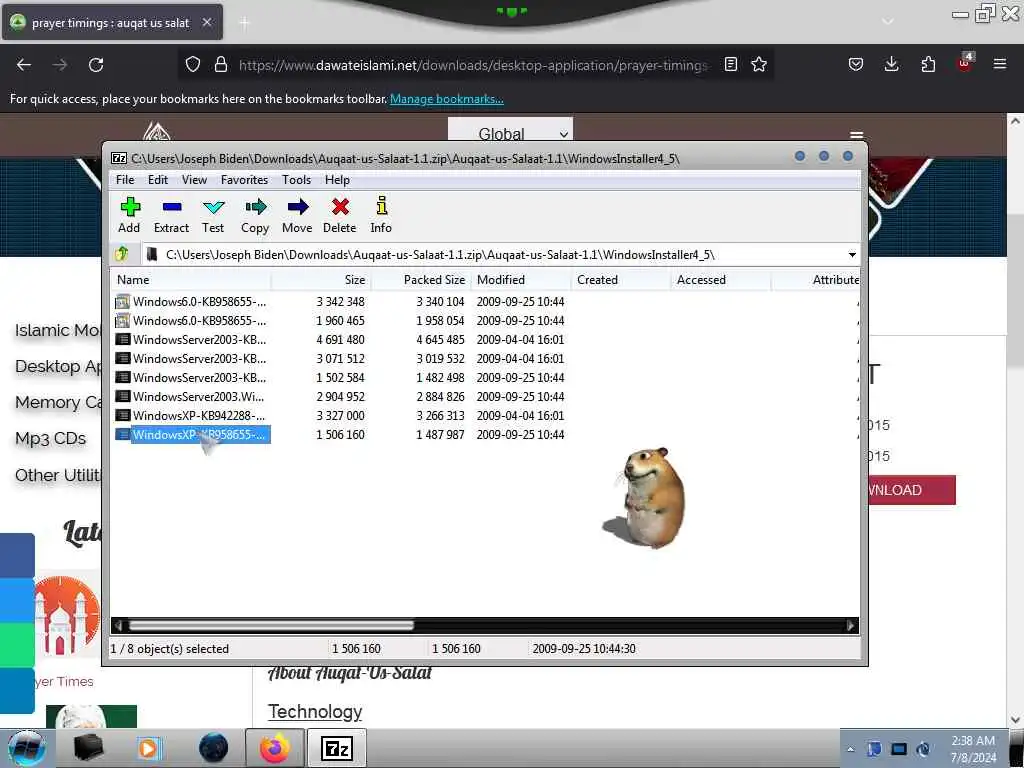Click the taskbar clock showing 2:38 AM
Image resolution: width=1024 pixels, height=768 pixels.
(973, 749)
